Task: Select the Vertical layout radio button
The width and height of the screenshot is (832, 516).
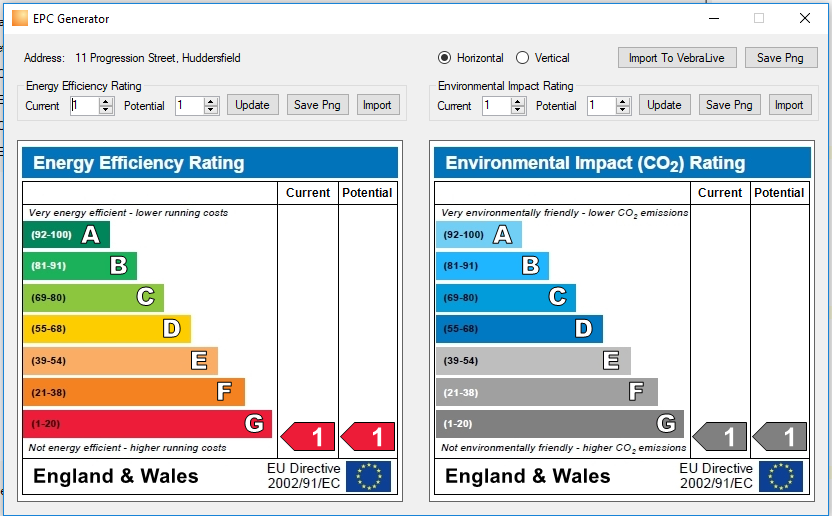Action: pyautogui.click(x=523, y=57)
